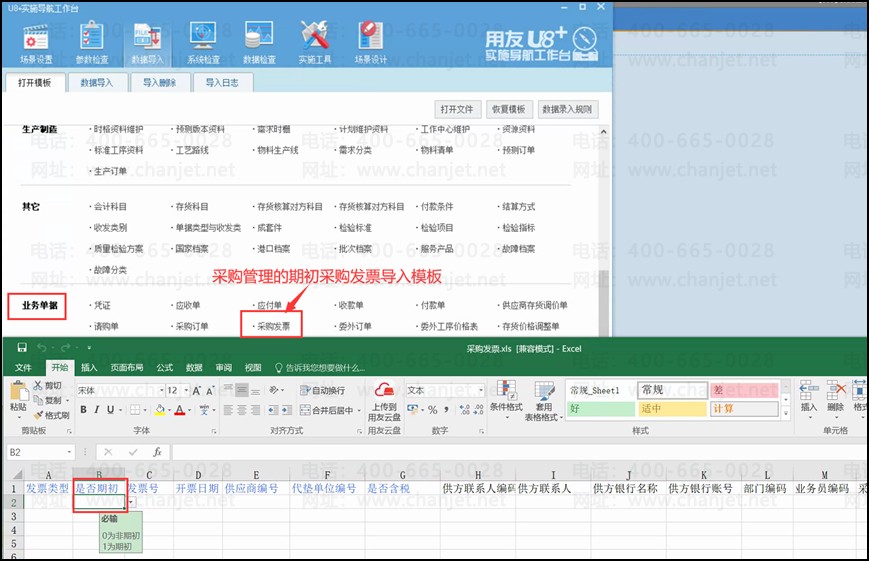Click the Excel Name Box showing B2
The width and height of the screenshot is (869, 561).
click(38, 452)
